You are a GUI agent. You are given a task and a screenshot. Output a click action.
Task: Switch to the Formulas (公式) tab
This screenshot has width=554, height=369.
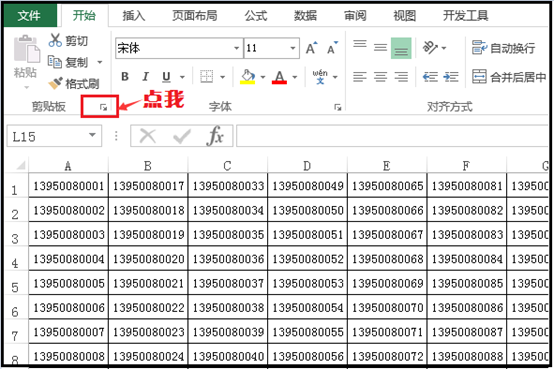(x=256, y=16)
